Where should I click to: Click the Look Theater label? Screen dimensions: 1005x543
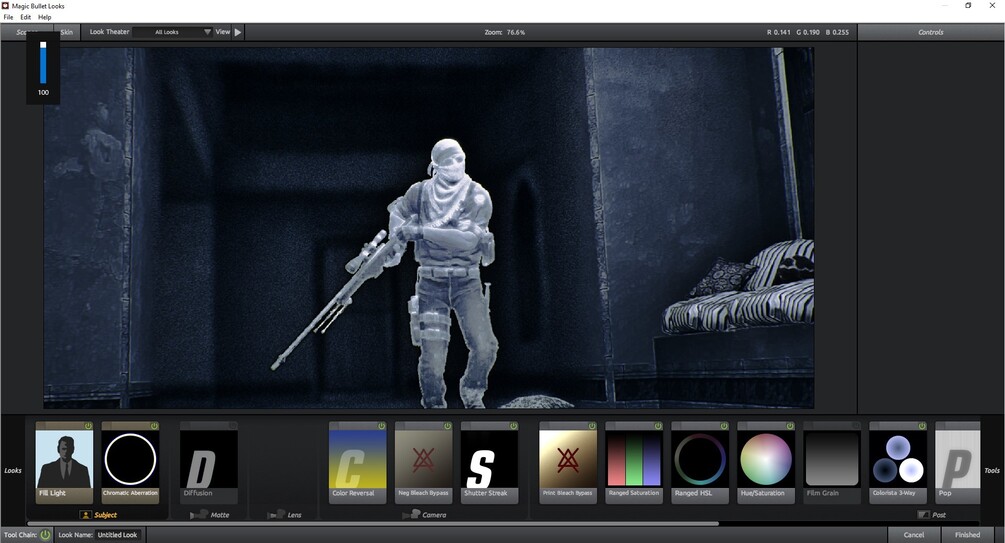point(110,31)
